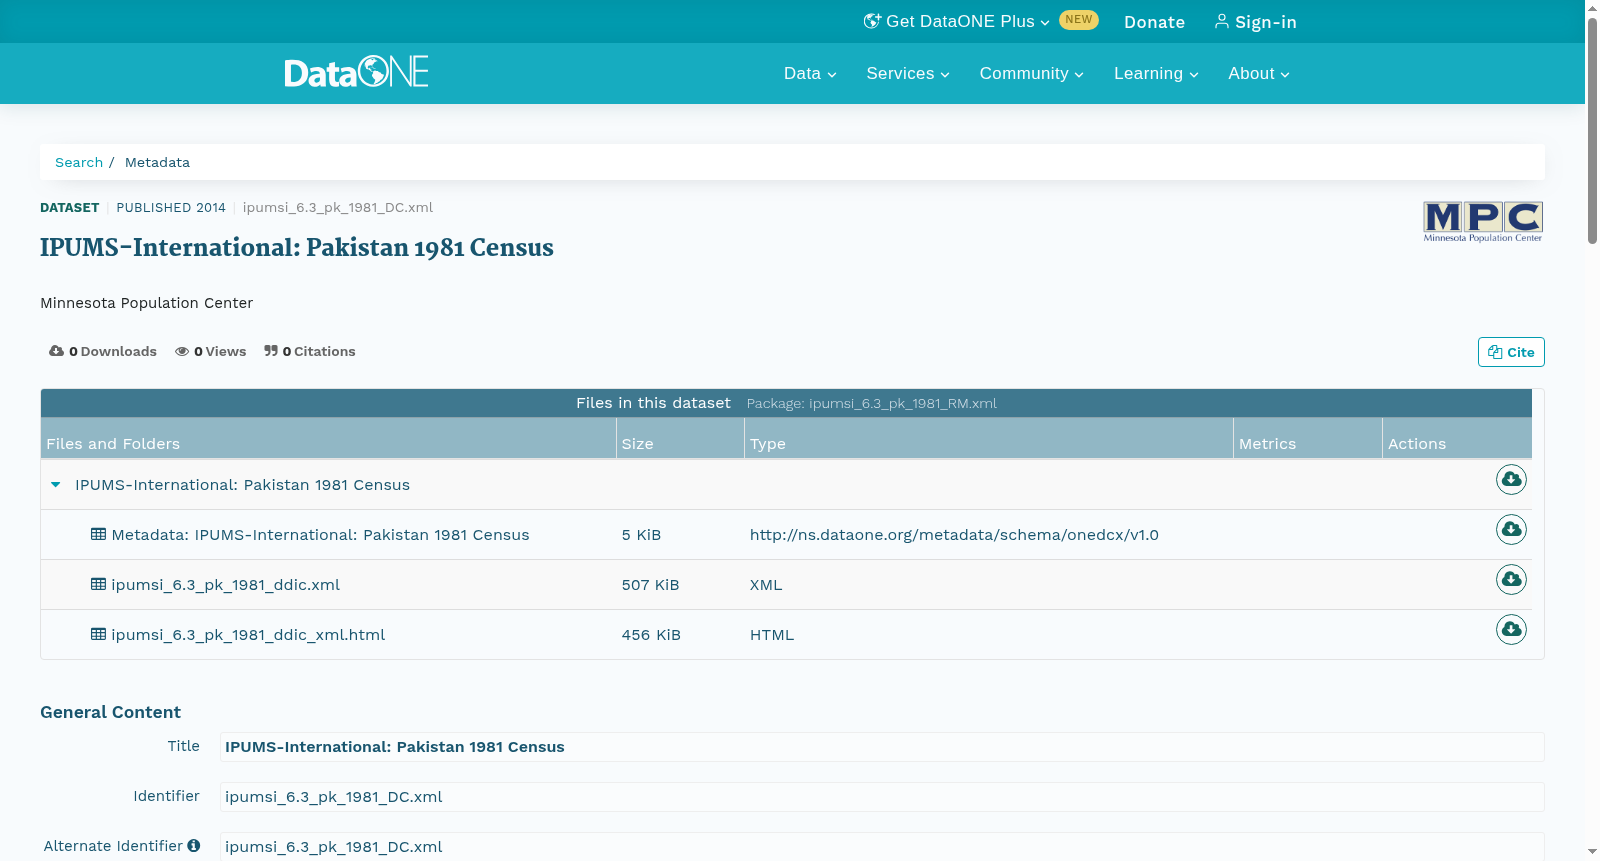This screenshot has height=861, width=1600.
Task: Click the DataONE logo
Action: click(356, 72)
